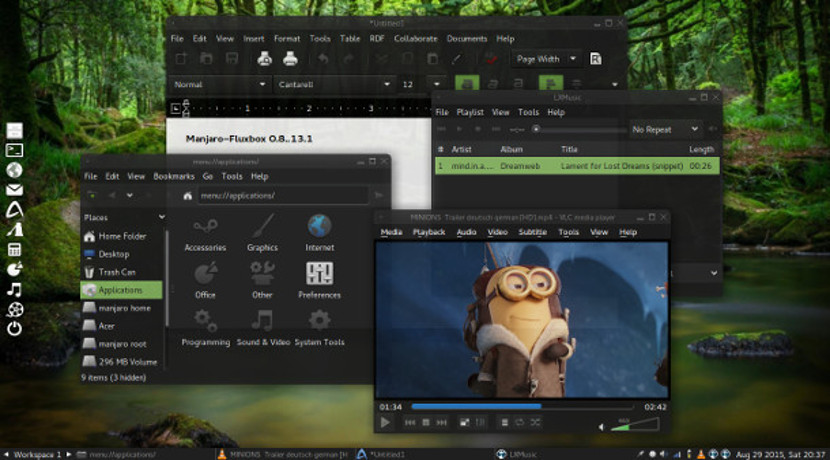Open Playlist menu in LXMusic

point(470,113)
